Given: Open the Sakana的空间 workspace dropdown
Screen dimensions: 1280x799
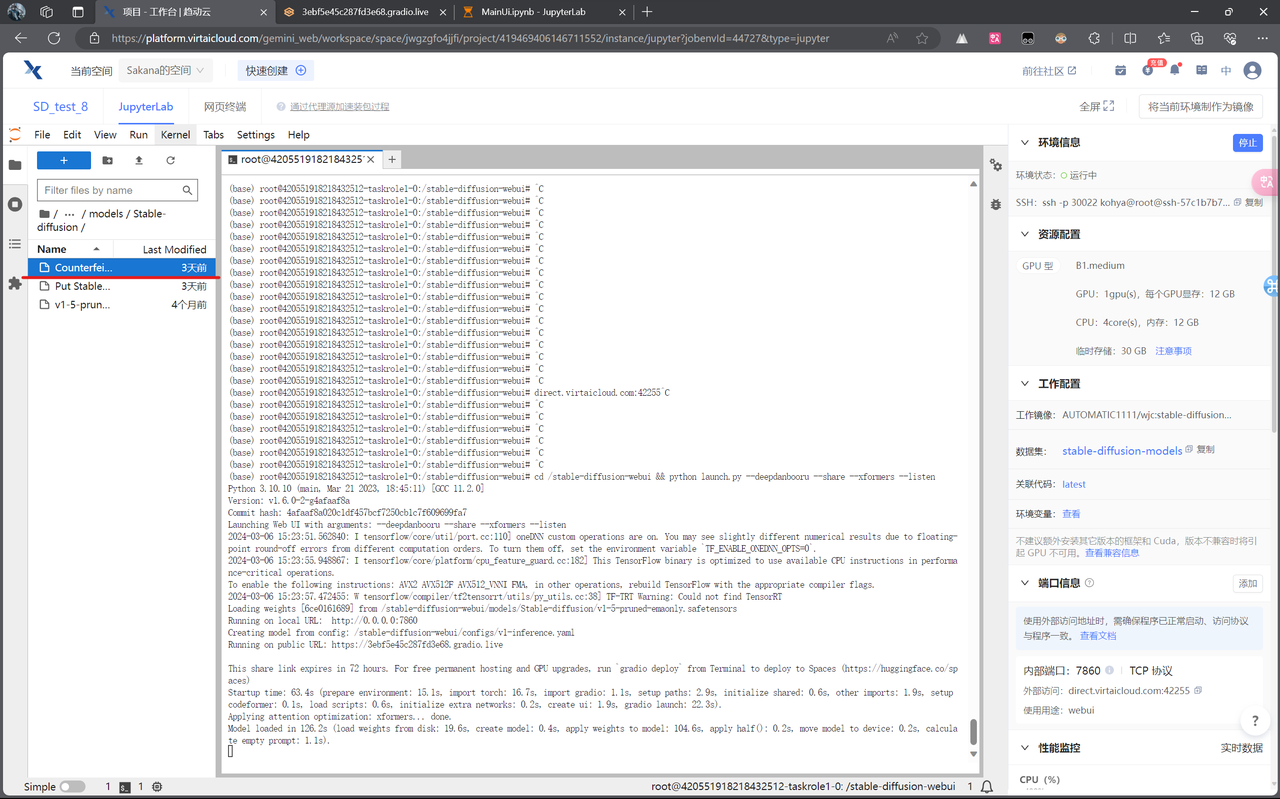Looking at the screenshot, I should pos(165,71).
